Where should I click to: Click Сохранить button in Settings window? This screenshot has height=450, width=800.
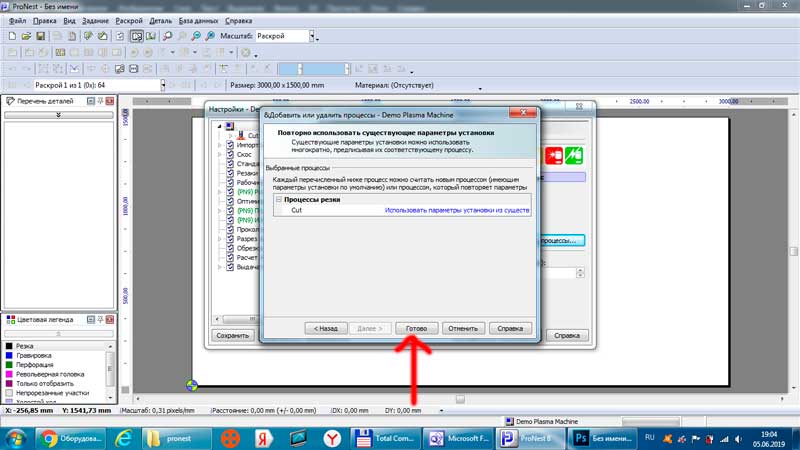click(x=233, y=336)
